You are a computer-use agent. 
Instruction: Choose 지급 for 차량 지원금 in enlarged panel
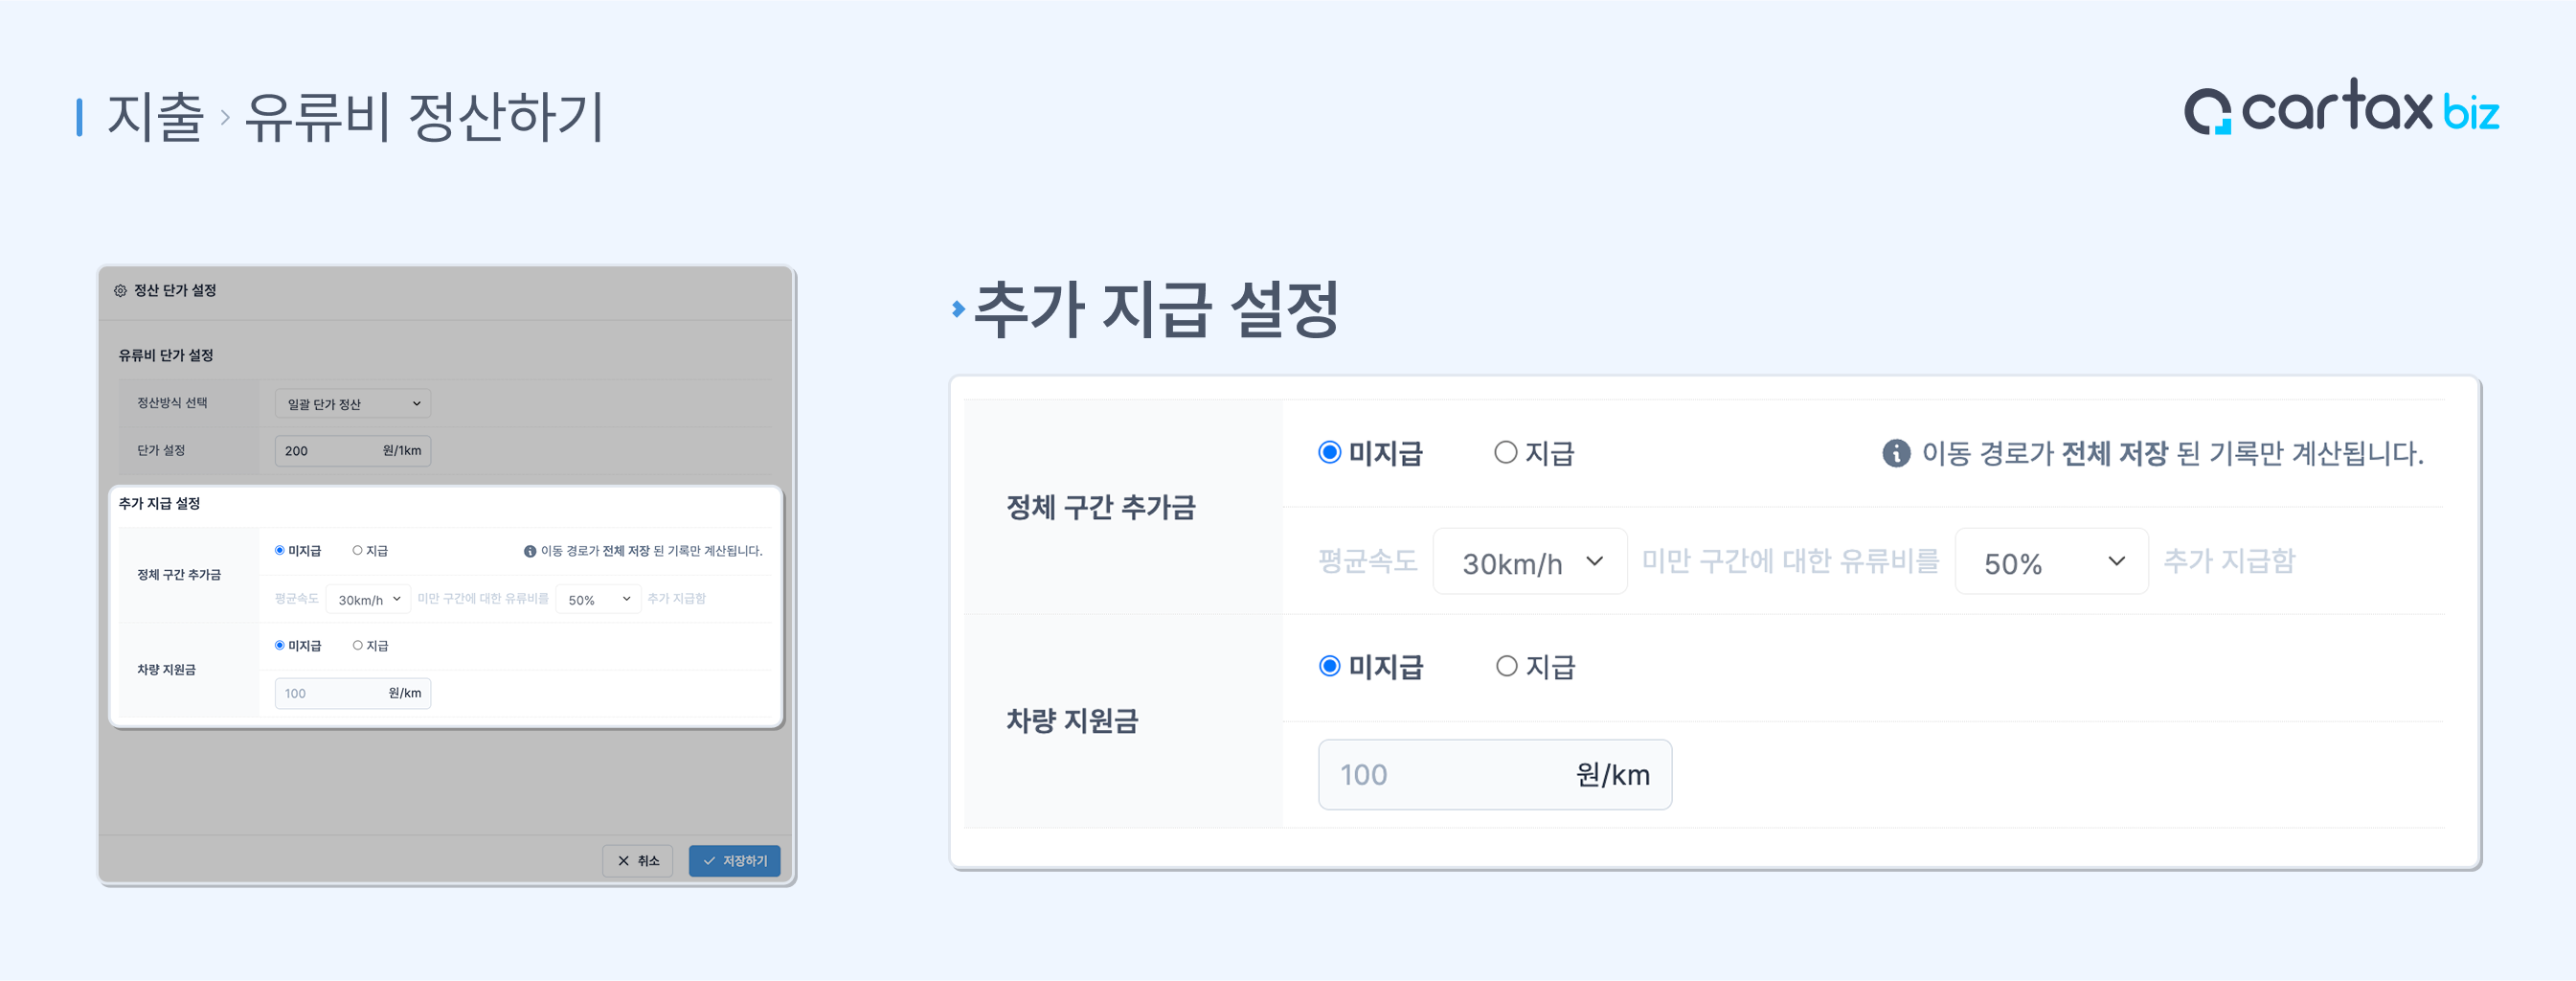click(1506, 666)
